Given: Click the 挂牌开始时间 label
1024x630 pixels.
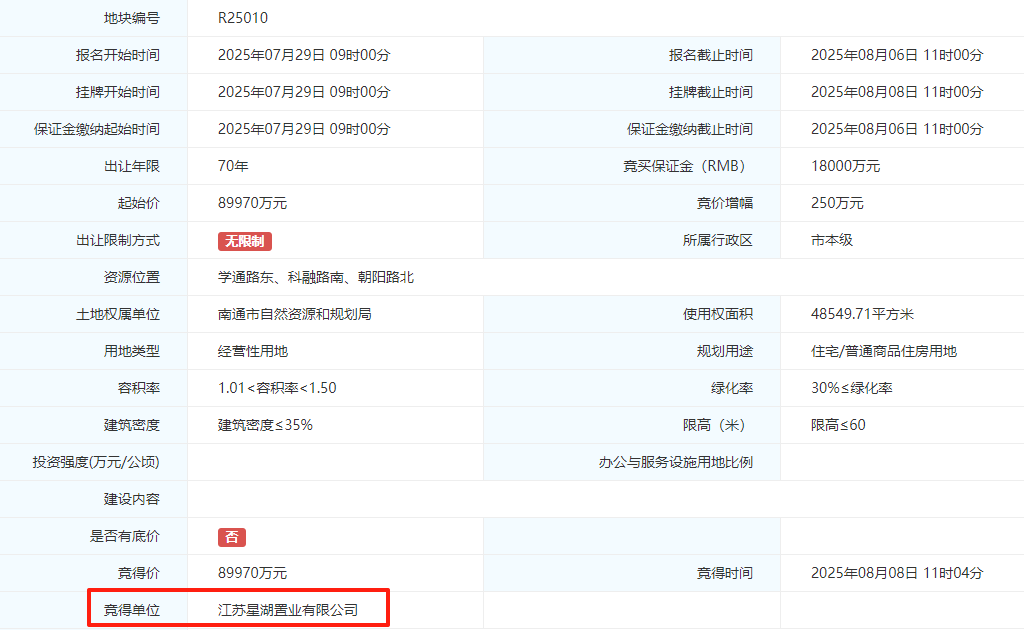Looking at the screenshot, I should pos(118,92).
